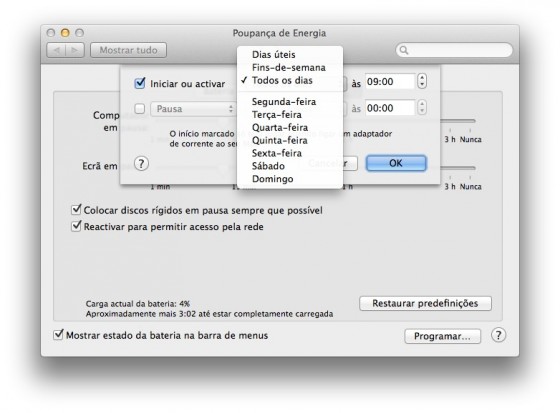Open the "Programar..." schedule button
The height and width of the screenshot is (413, 560).
click(x=442, y=336)
